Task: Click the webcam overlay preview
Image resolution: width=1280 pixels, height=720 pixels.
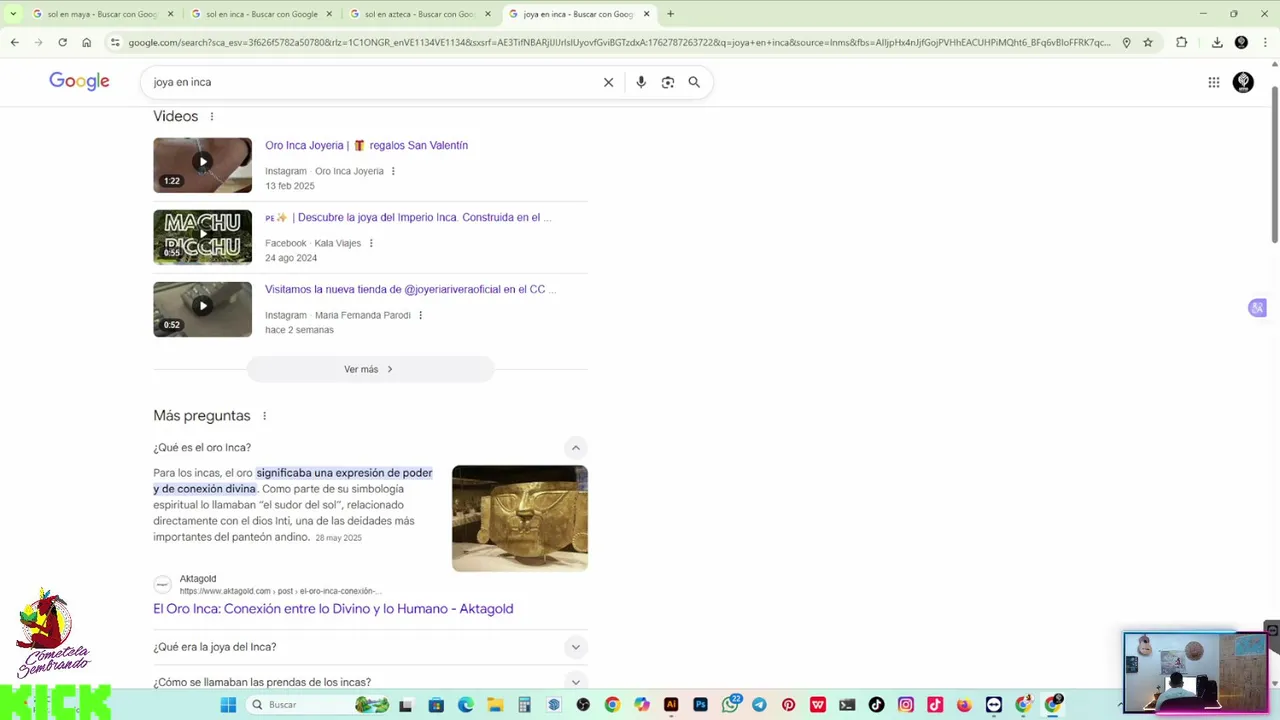Action: [1195, 672]
